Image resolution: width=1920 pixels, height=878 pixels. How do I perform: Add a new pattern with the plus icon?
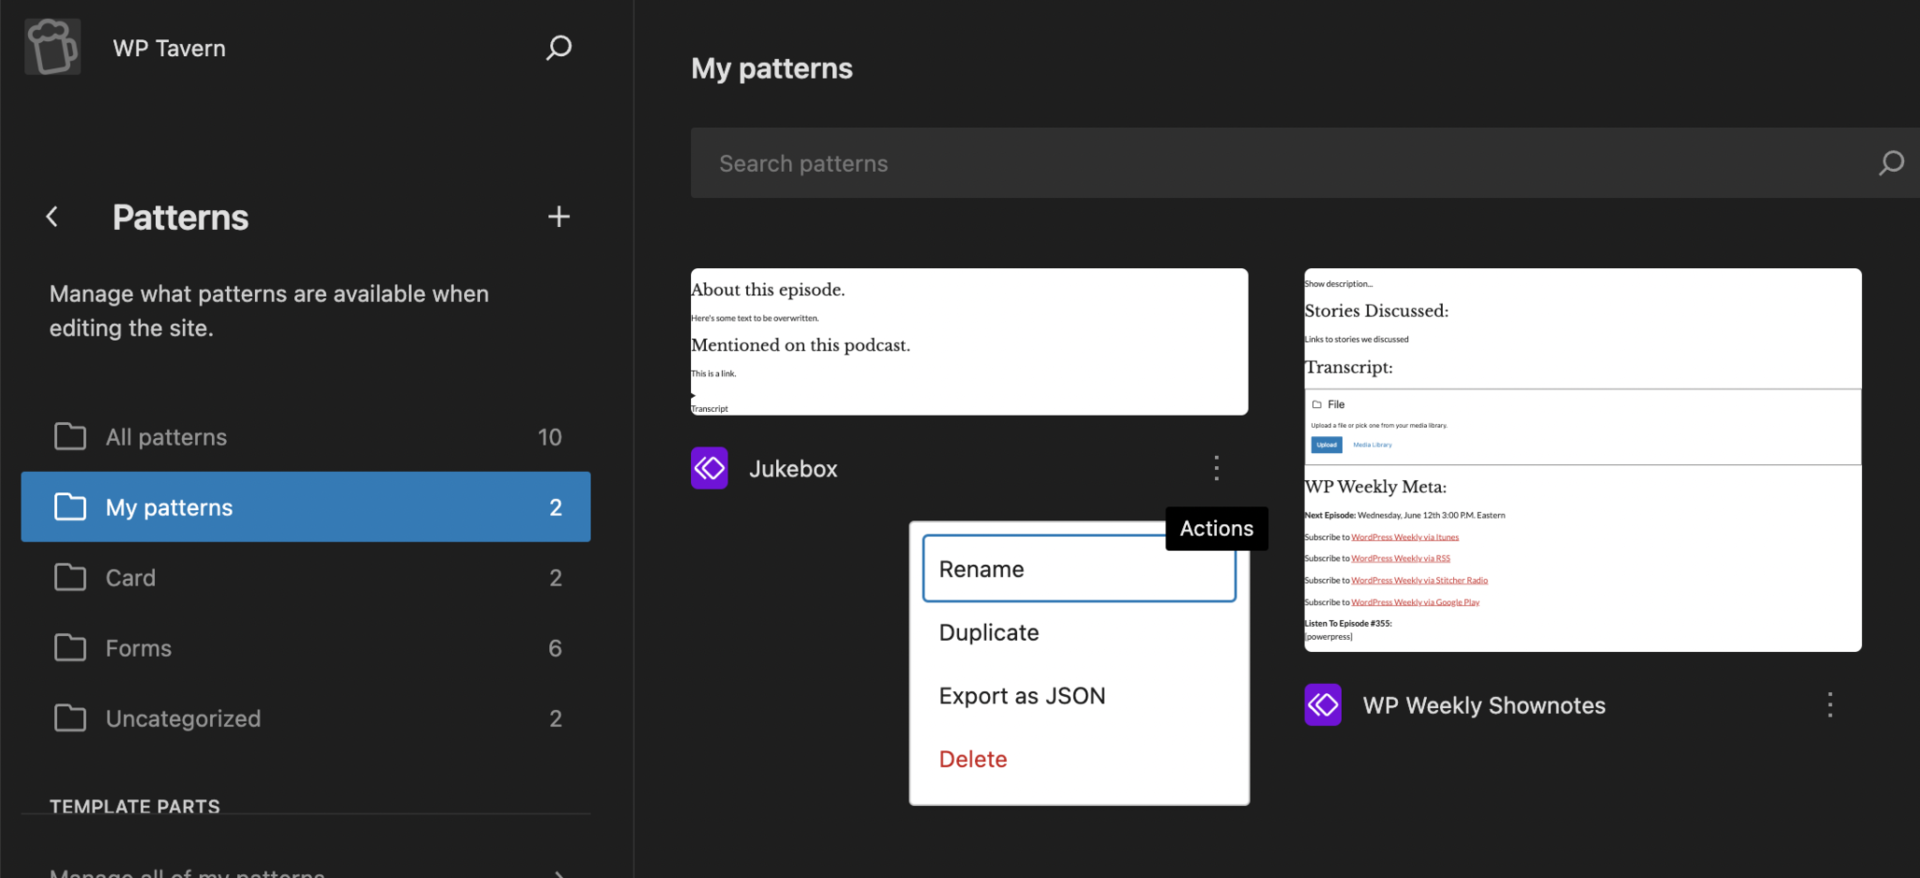(x=558, y=217)
